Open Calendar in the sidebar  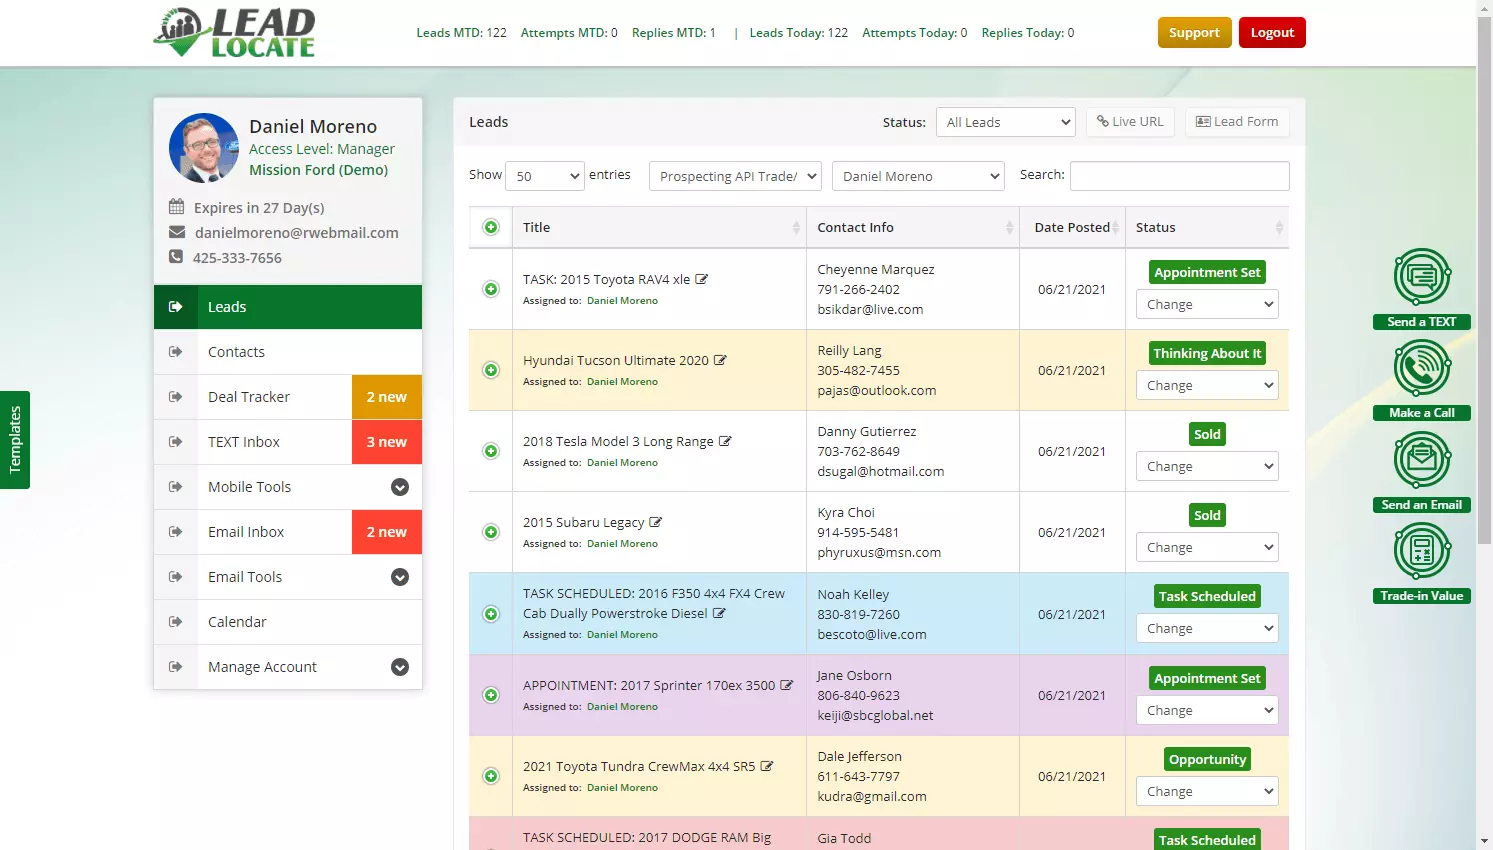tap(288, 622)
